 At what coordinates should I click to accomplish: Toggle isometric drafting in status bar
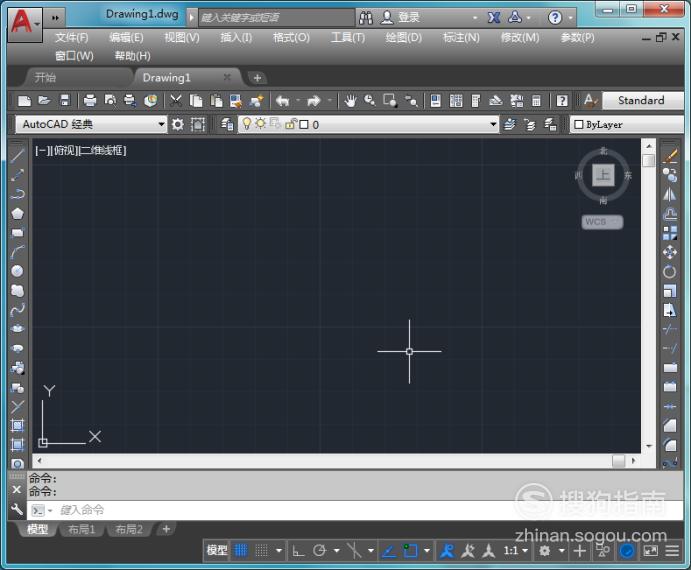tap(354, 550)
